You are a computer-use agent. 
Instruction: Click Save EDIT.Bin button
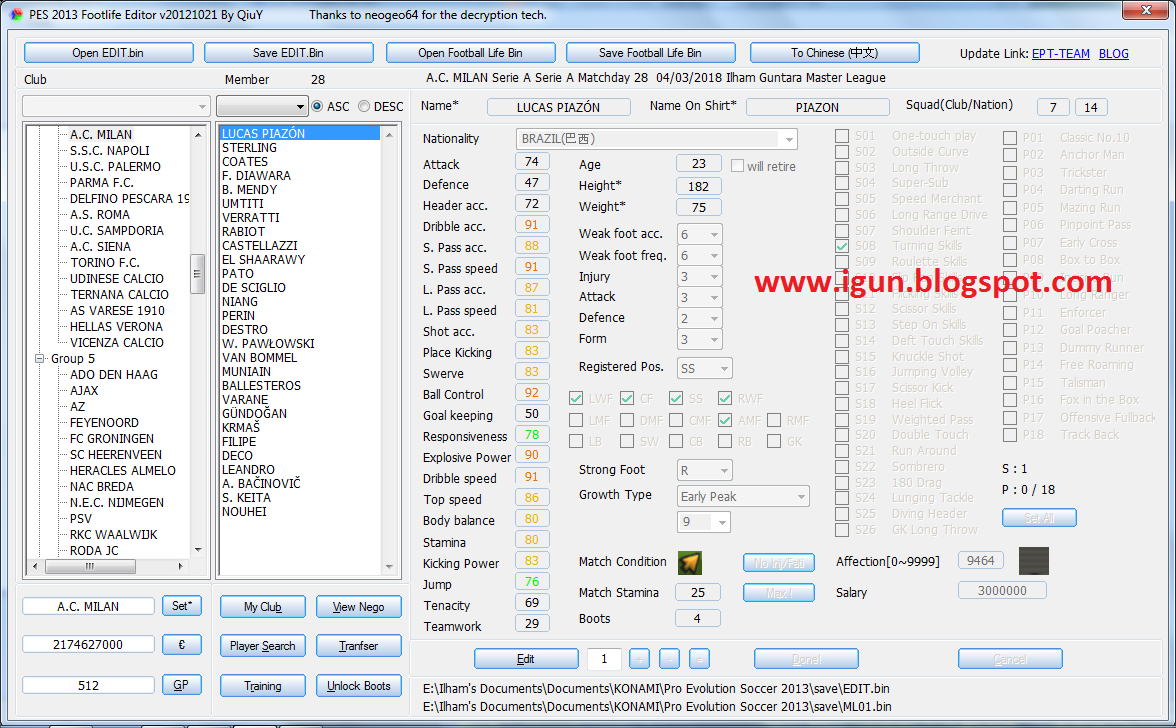click(289, 52)
